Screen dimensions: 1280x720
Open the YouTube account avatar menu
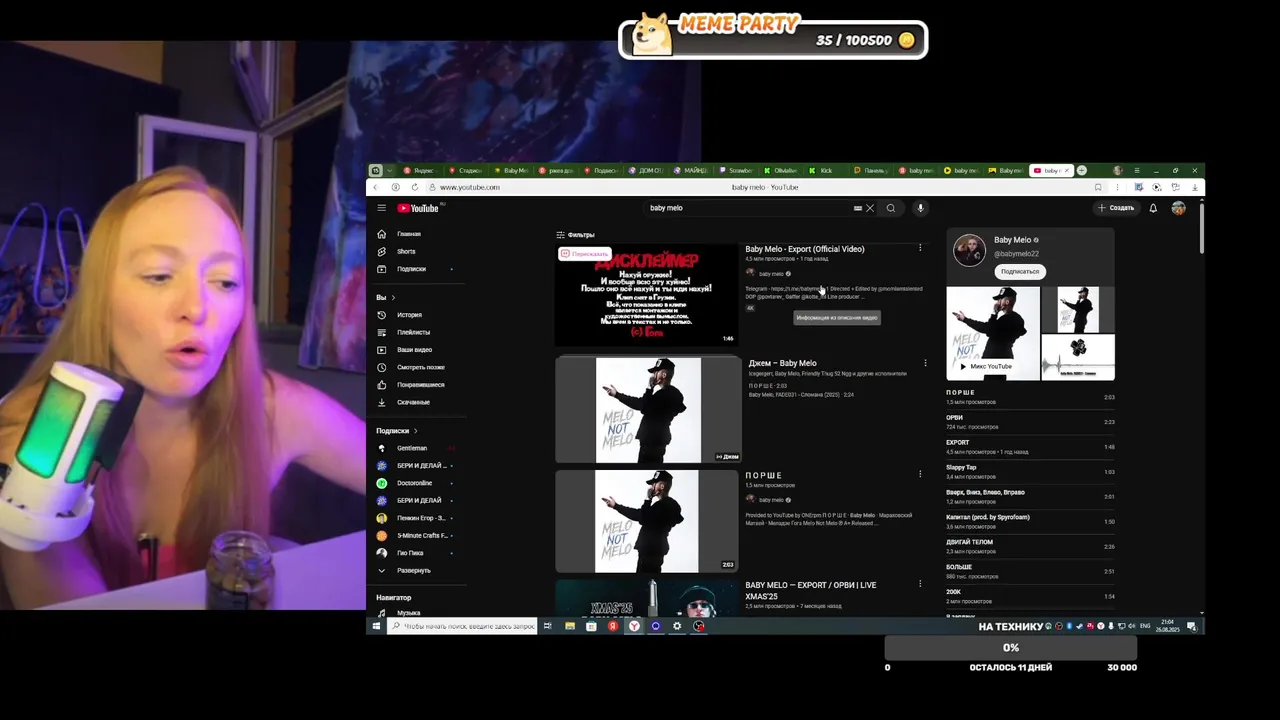click(1179, 208)
